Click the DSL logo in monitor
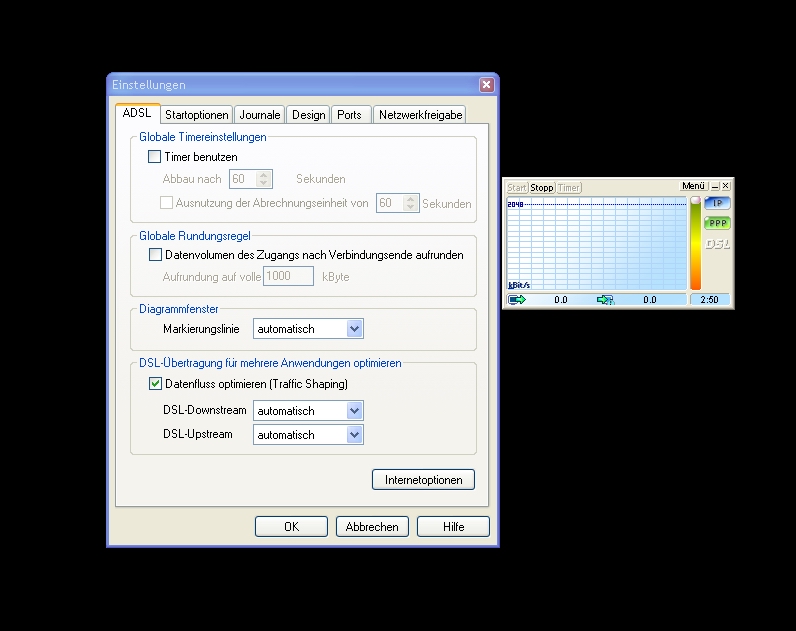The image size is (796, 631). 717,244
